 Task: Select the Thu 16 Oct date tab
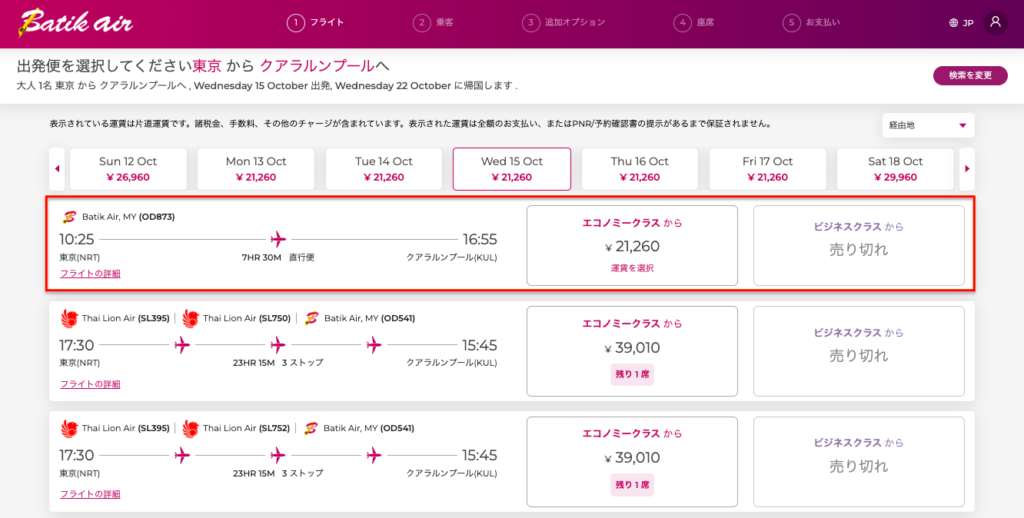click(x=640, y=169)
